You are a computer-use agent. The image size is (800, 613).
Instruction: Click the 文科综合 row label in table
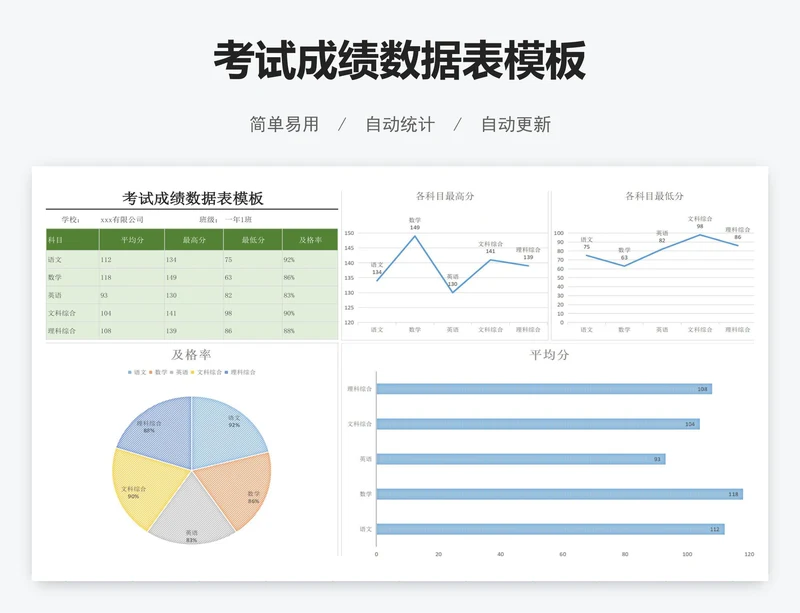[62, 313]
